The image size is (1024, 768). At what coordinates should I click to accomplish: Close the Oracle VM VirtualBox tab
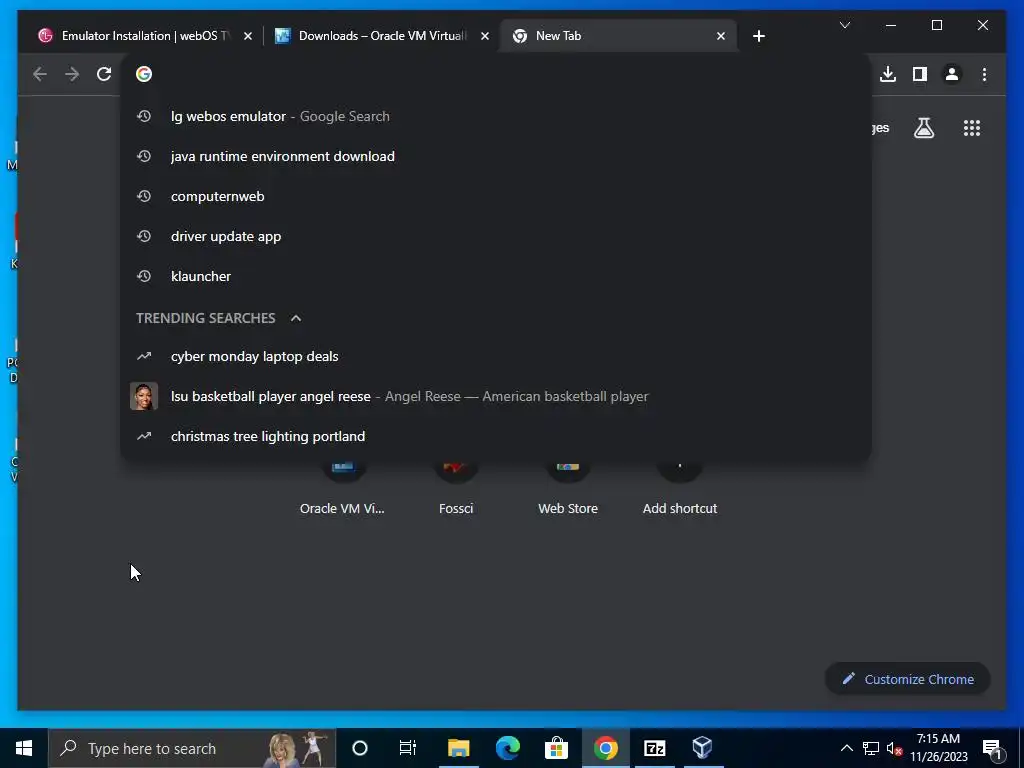pyautogui.click(x=485, y=37)
